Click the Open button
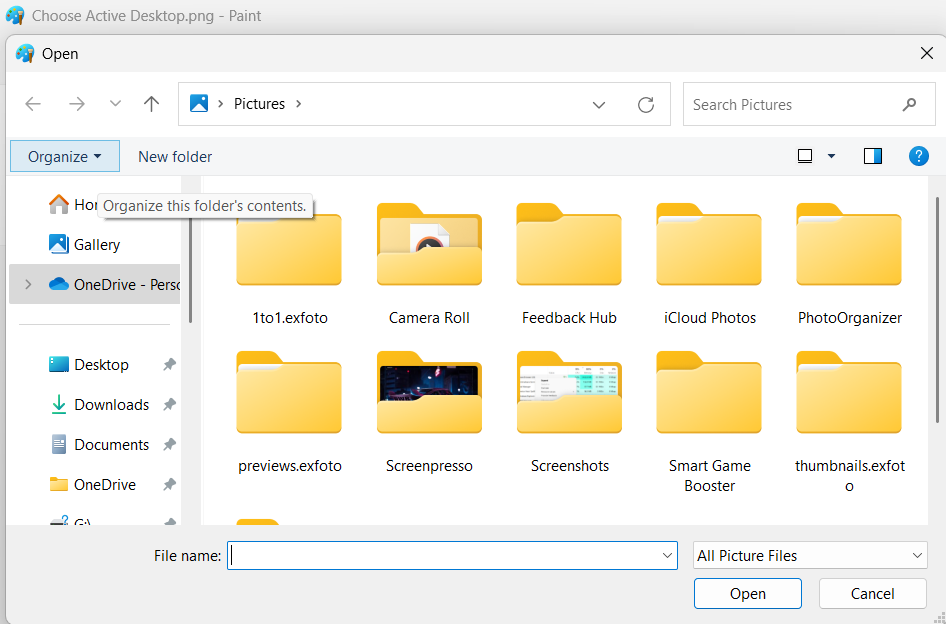This screenshot has width=946, height=624. (747, 593)
